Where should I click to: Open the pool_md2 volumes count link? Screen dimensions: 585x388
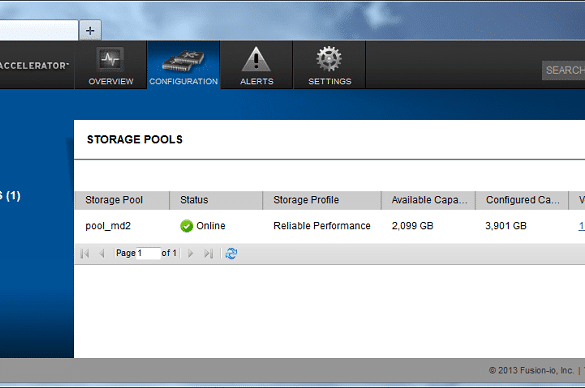point(582,226)
